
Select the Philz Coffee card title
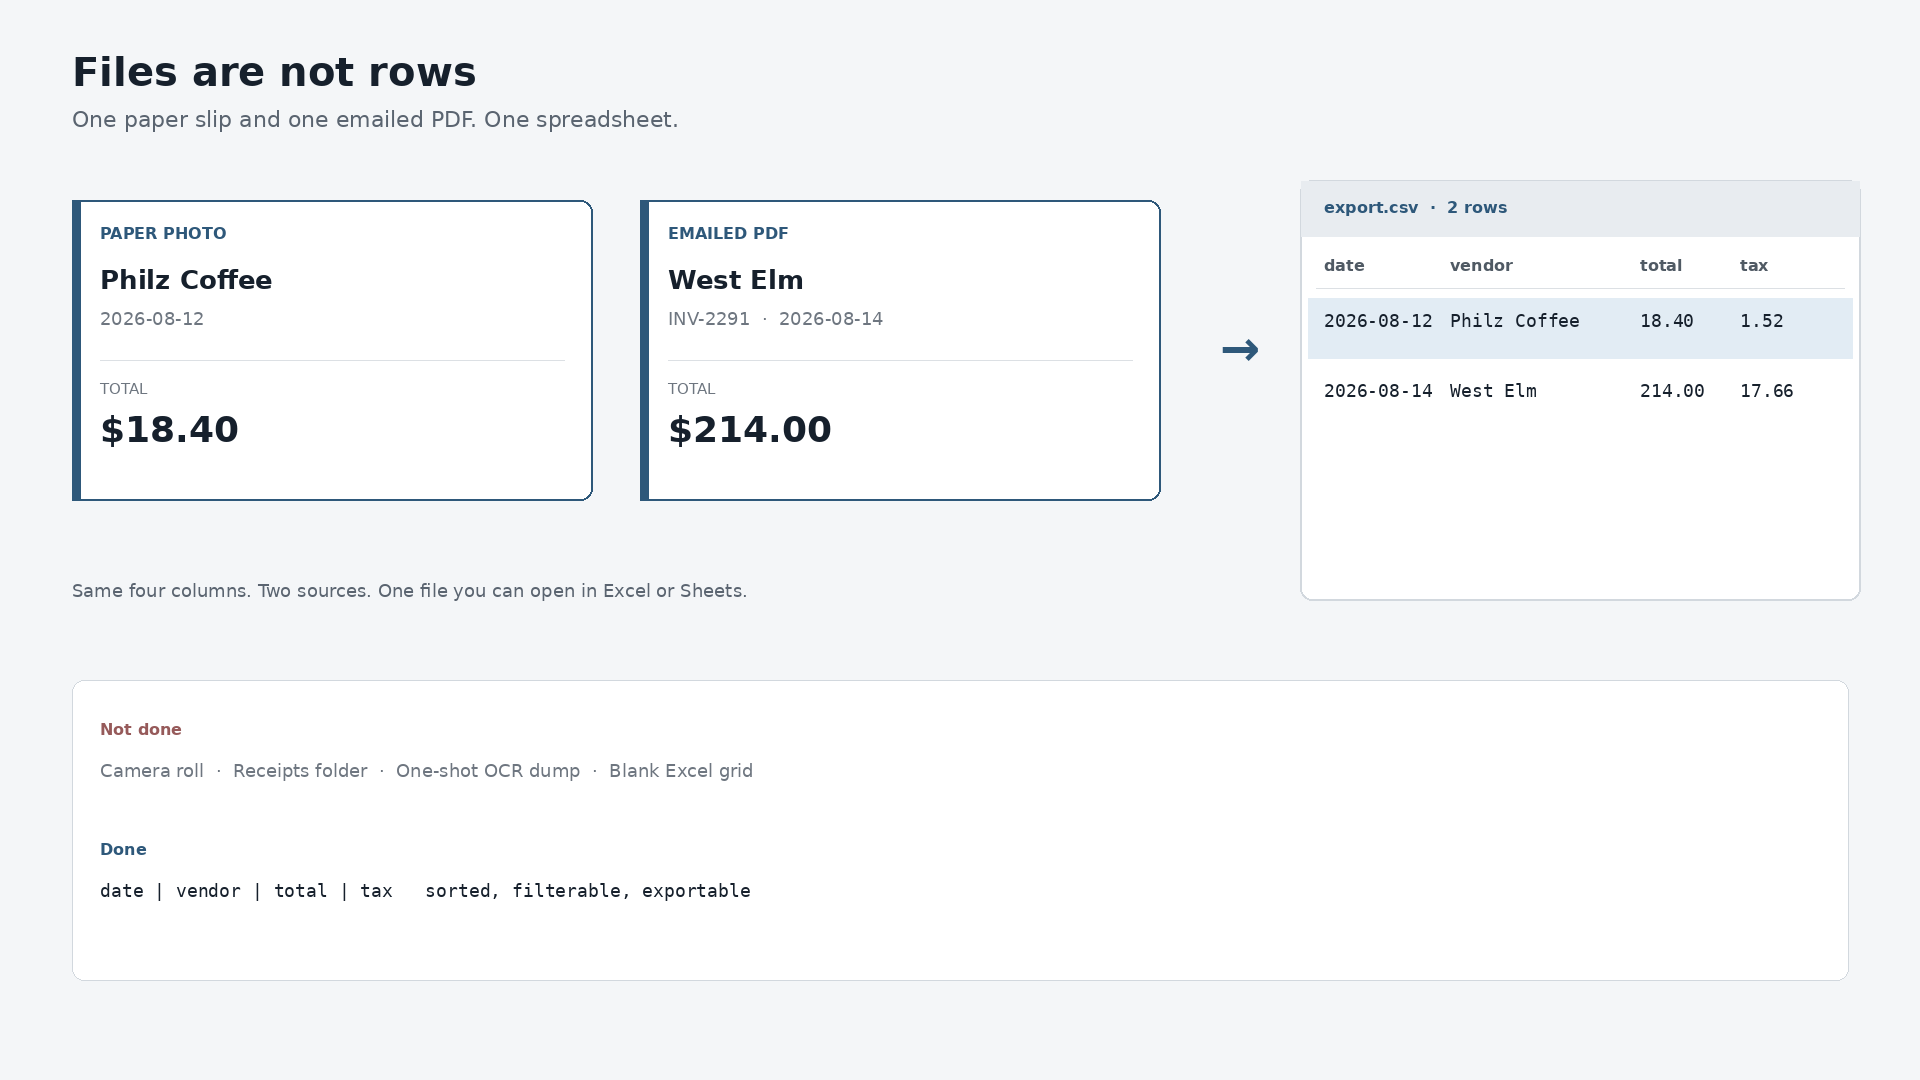point(186,280)
